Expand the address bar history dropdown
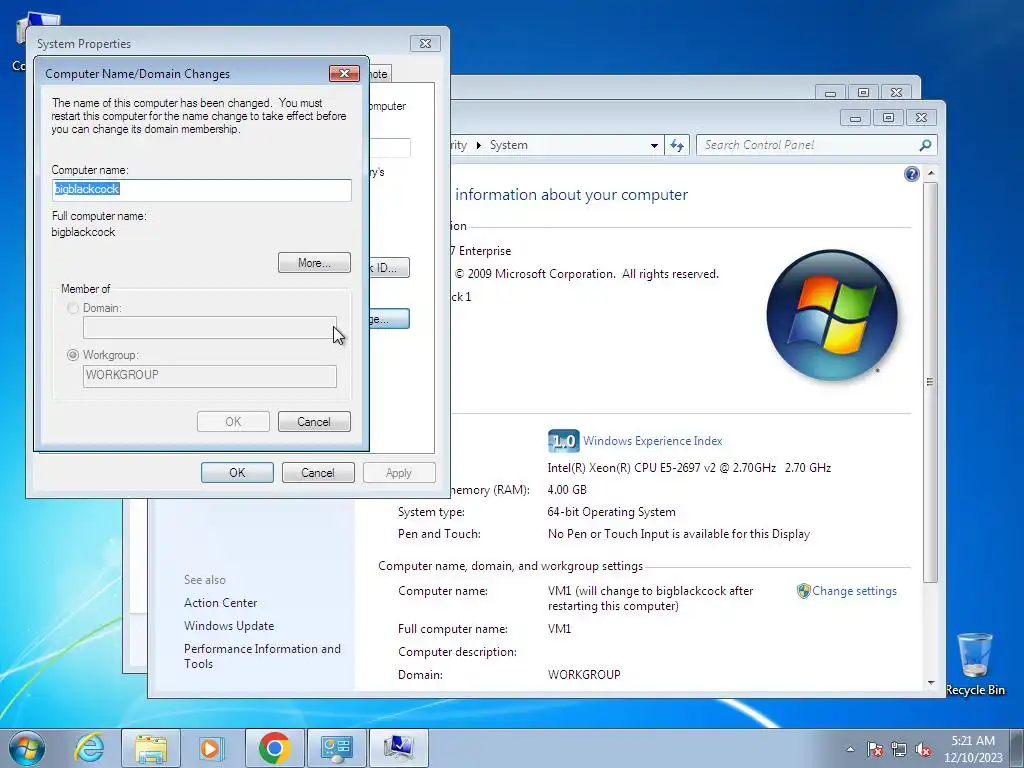Viewport: 1024px width, 768px height. [x=654, y=146]
